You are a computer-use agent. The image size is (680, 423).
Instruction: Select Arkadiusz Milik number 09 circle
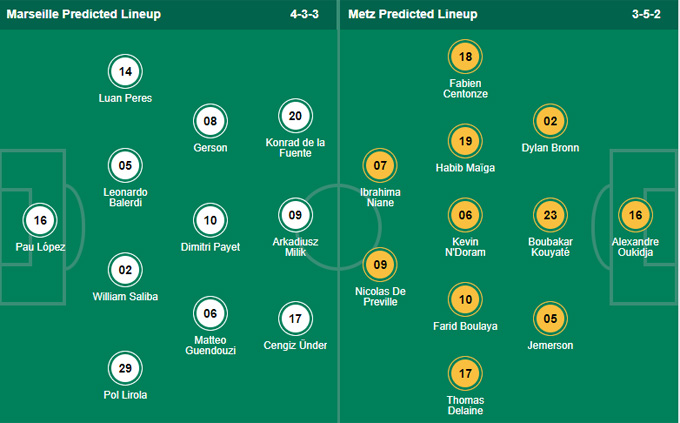(x=295, y=215)
